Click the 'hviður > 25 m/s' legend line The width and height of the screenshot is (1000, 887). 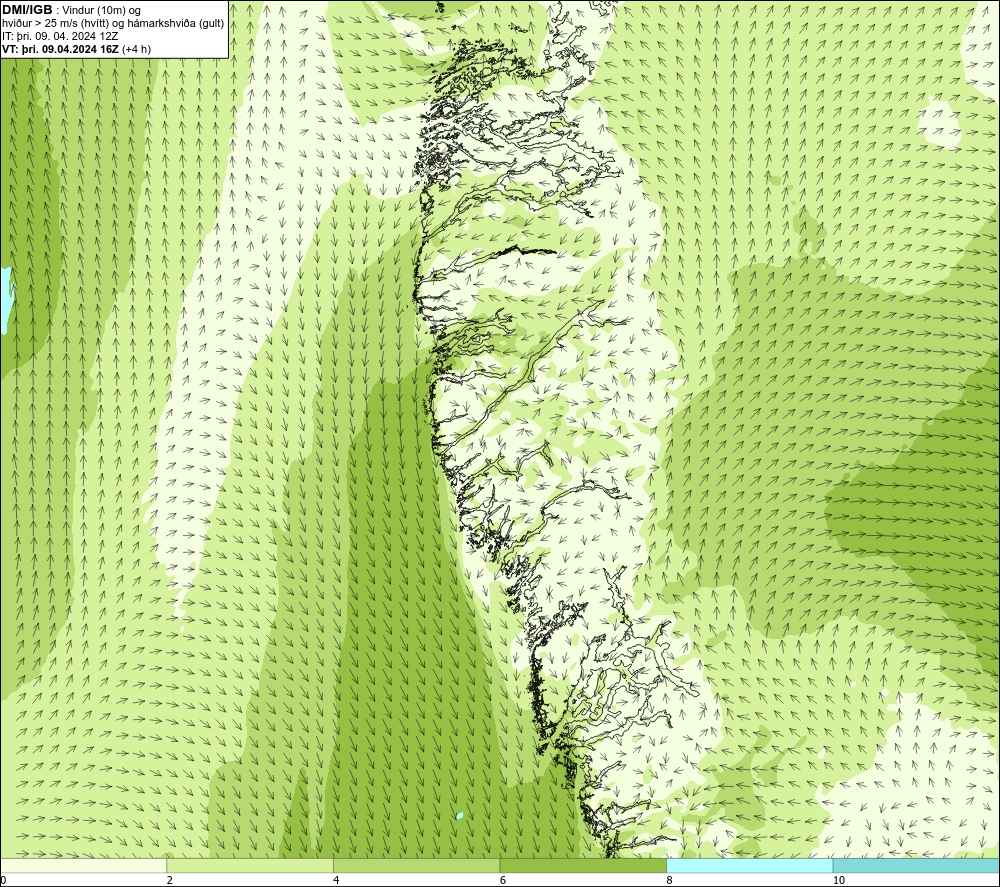pyautogui.click(x=113, y=23)
